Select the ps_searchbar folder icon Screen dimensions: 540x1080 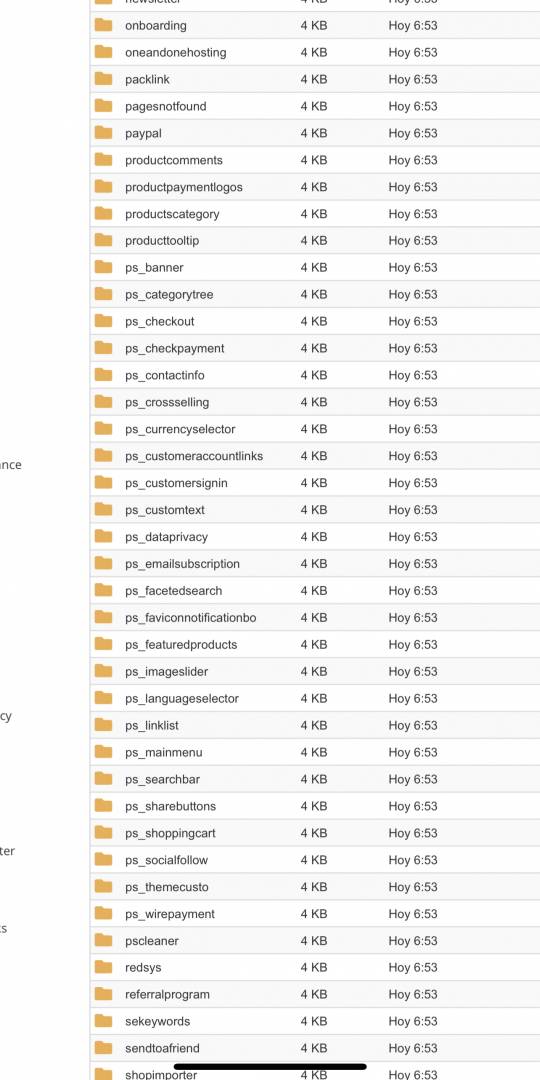click(103, 779)
